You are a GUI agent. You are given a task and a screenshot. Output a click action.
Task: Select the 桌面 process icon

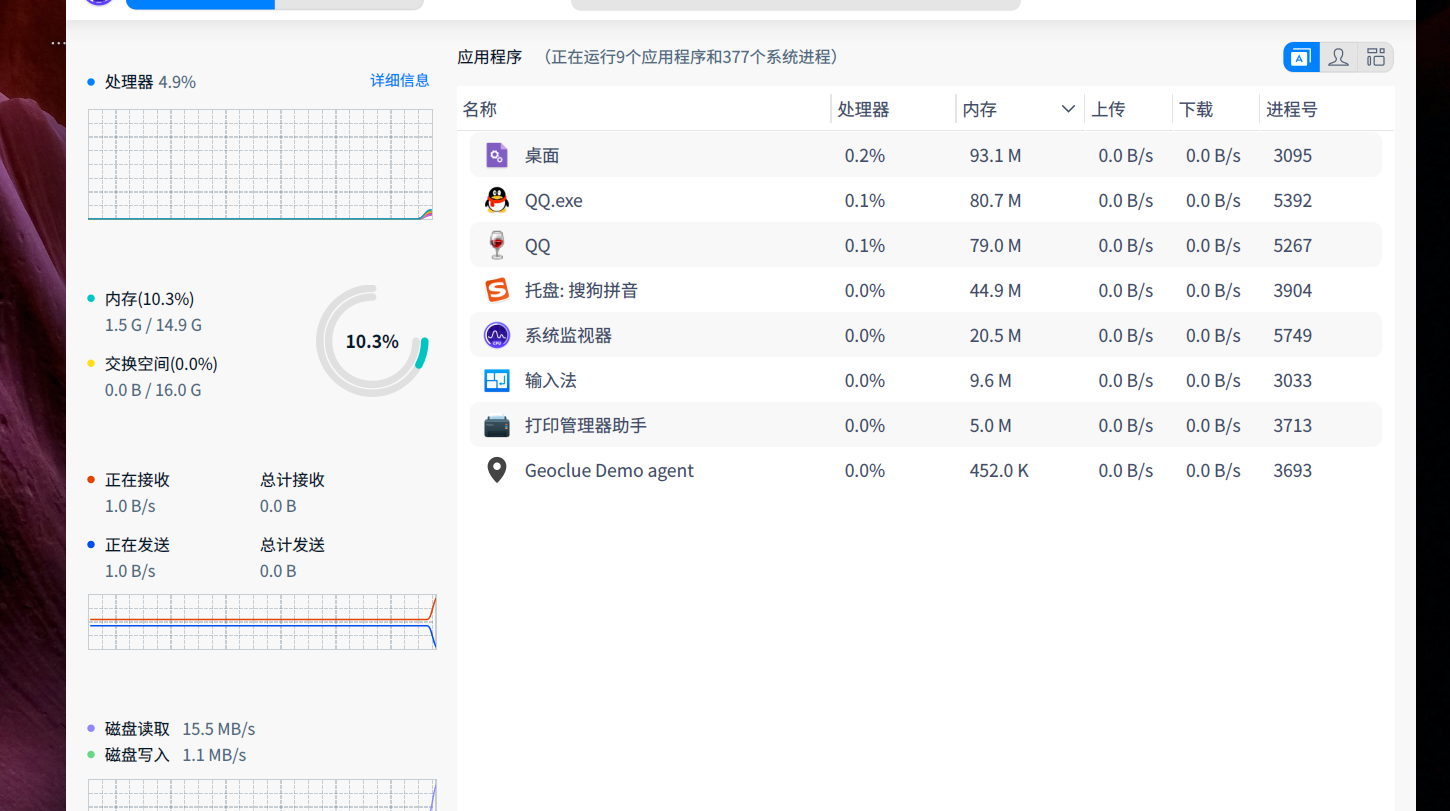click(x=497, y=155)
